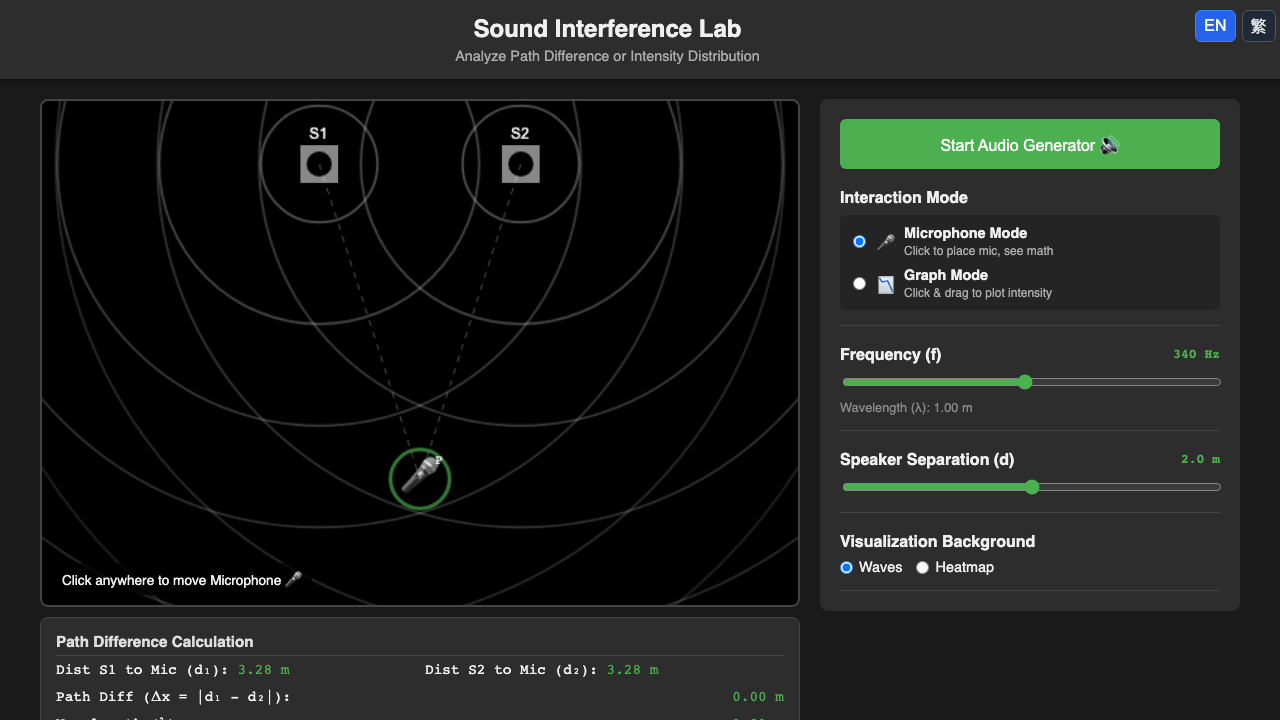Screen dimensions: 1280x720
Task: Select Microphone Mode radio button
Action: (859, 242)
